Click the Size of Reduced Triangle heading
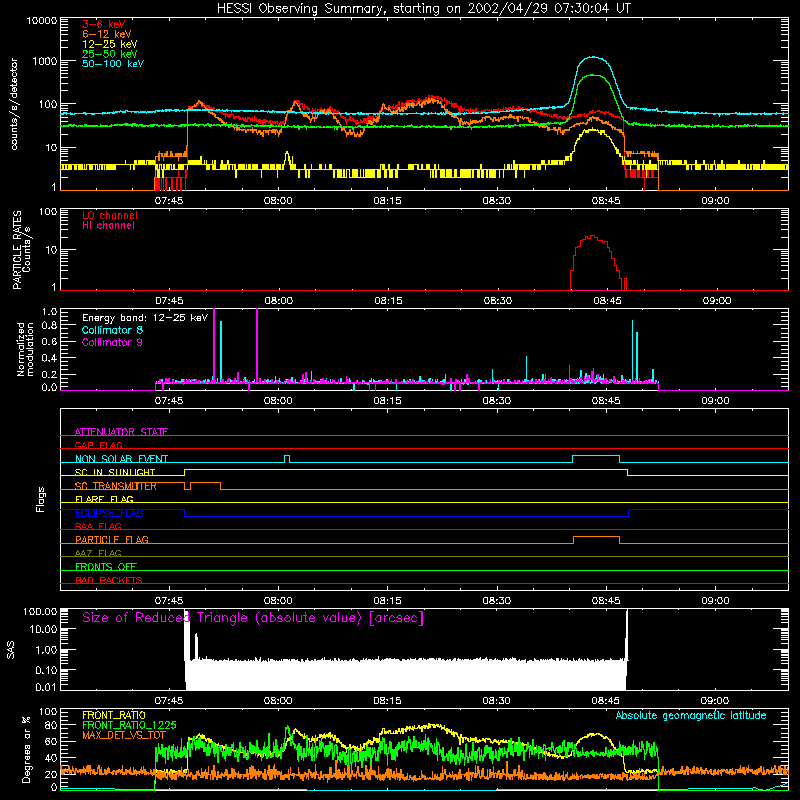 pyautogui.click(x=253, y=618)
